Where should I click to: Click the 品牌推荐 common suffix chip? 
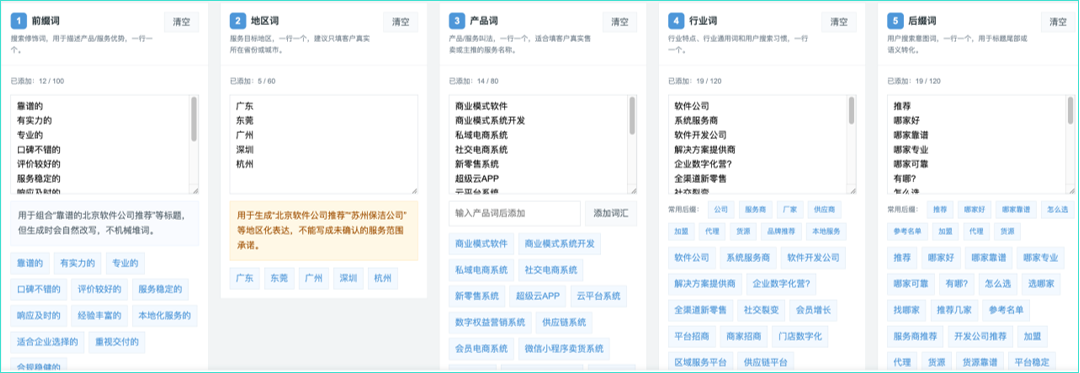(x=780, y=231)
